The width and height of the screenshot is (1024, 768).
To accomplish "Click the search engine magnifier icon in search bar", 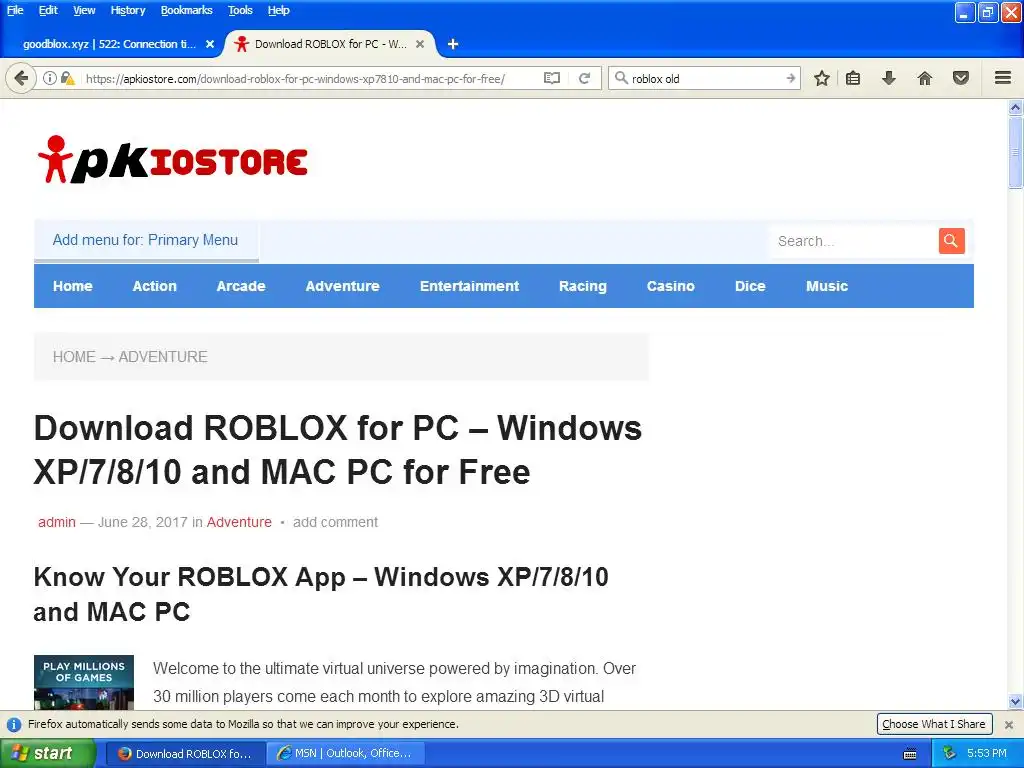I will [x=621, y=78].
